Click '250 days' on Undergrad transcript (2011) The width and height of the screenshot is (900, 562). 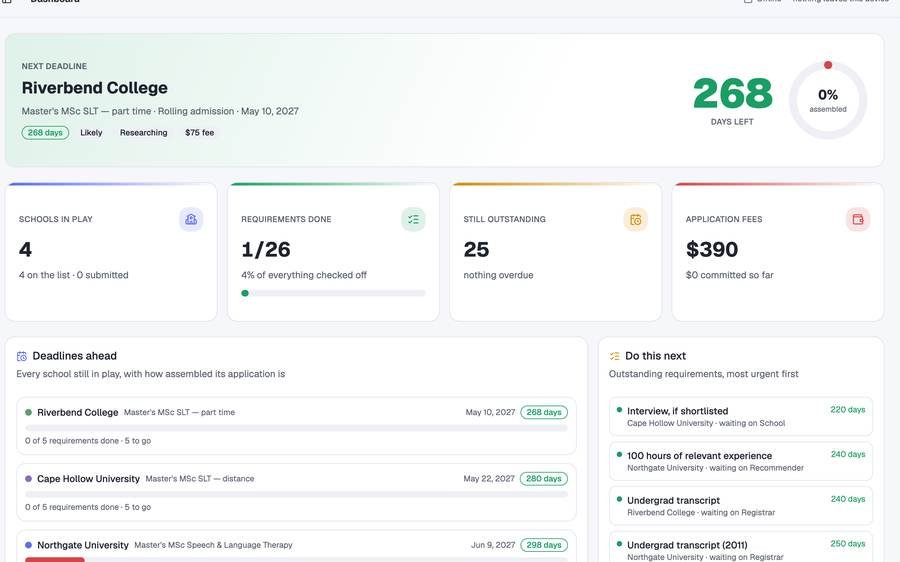848,544
